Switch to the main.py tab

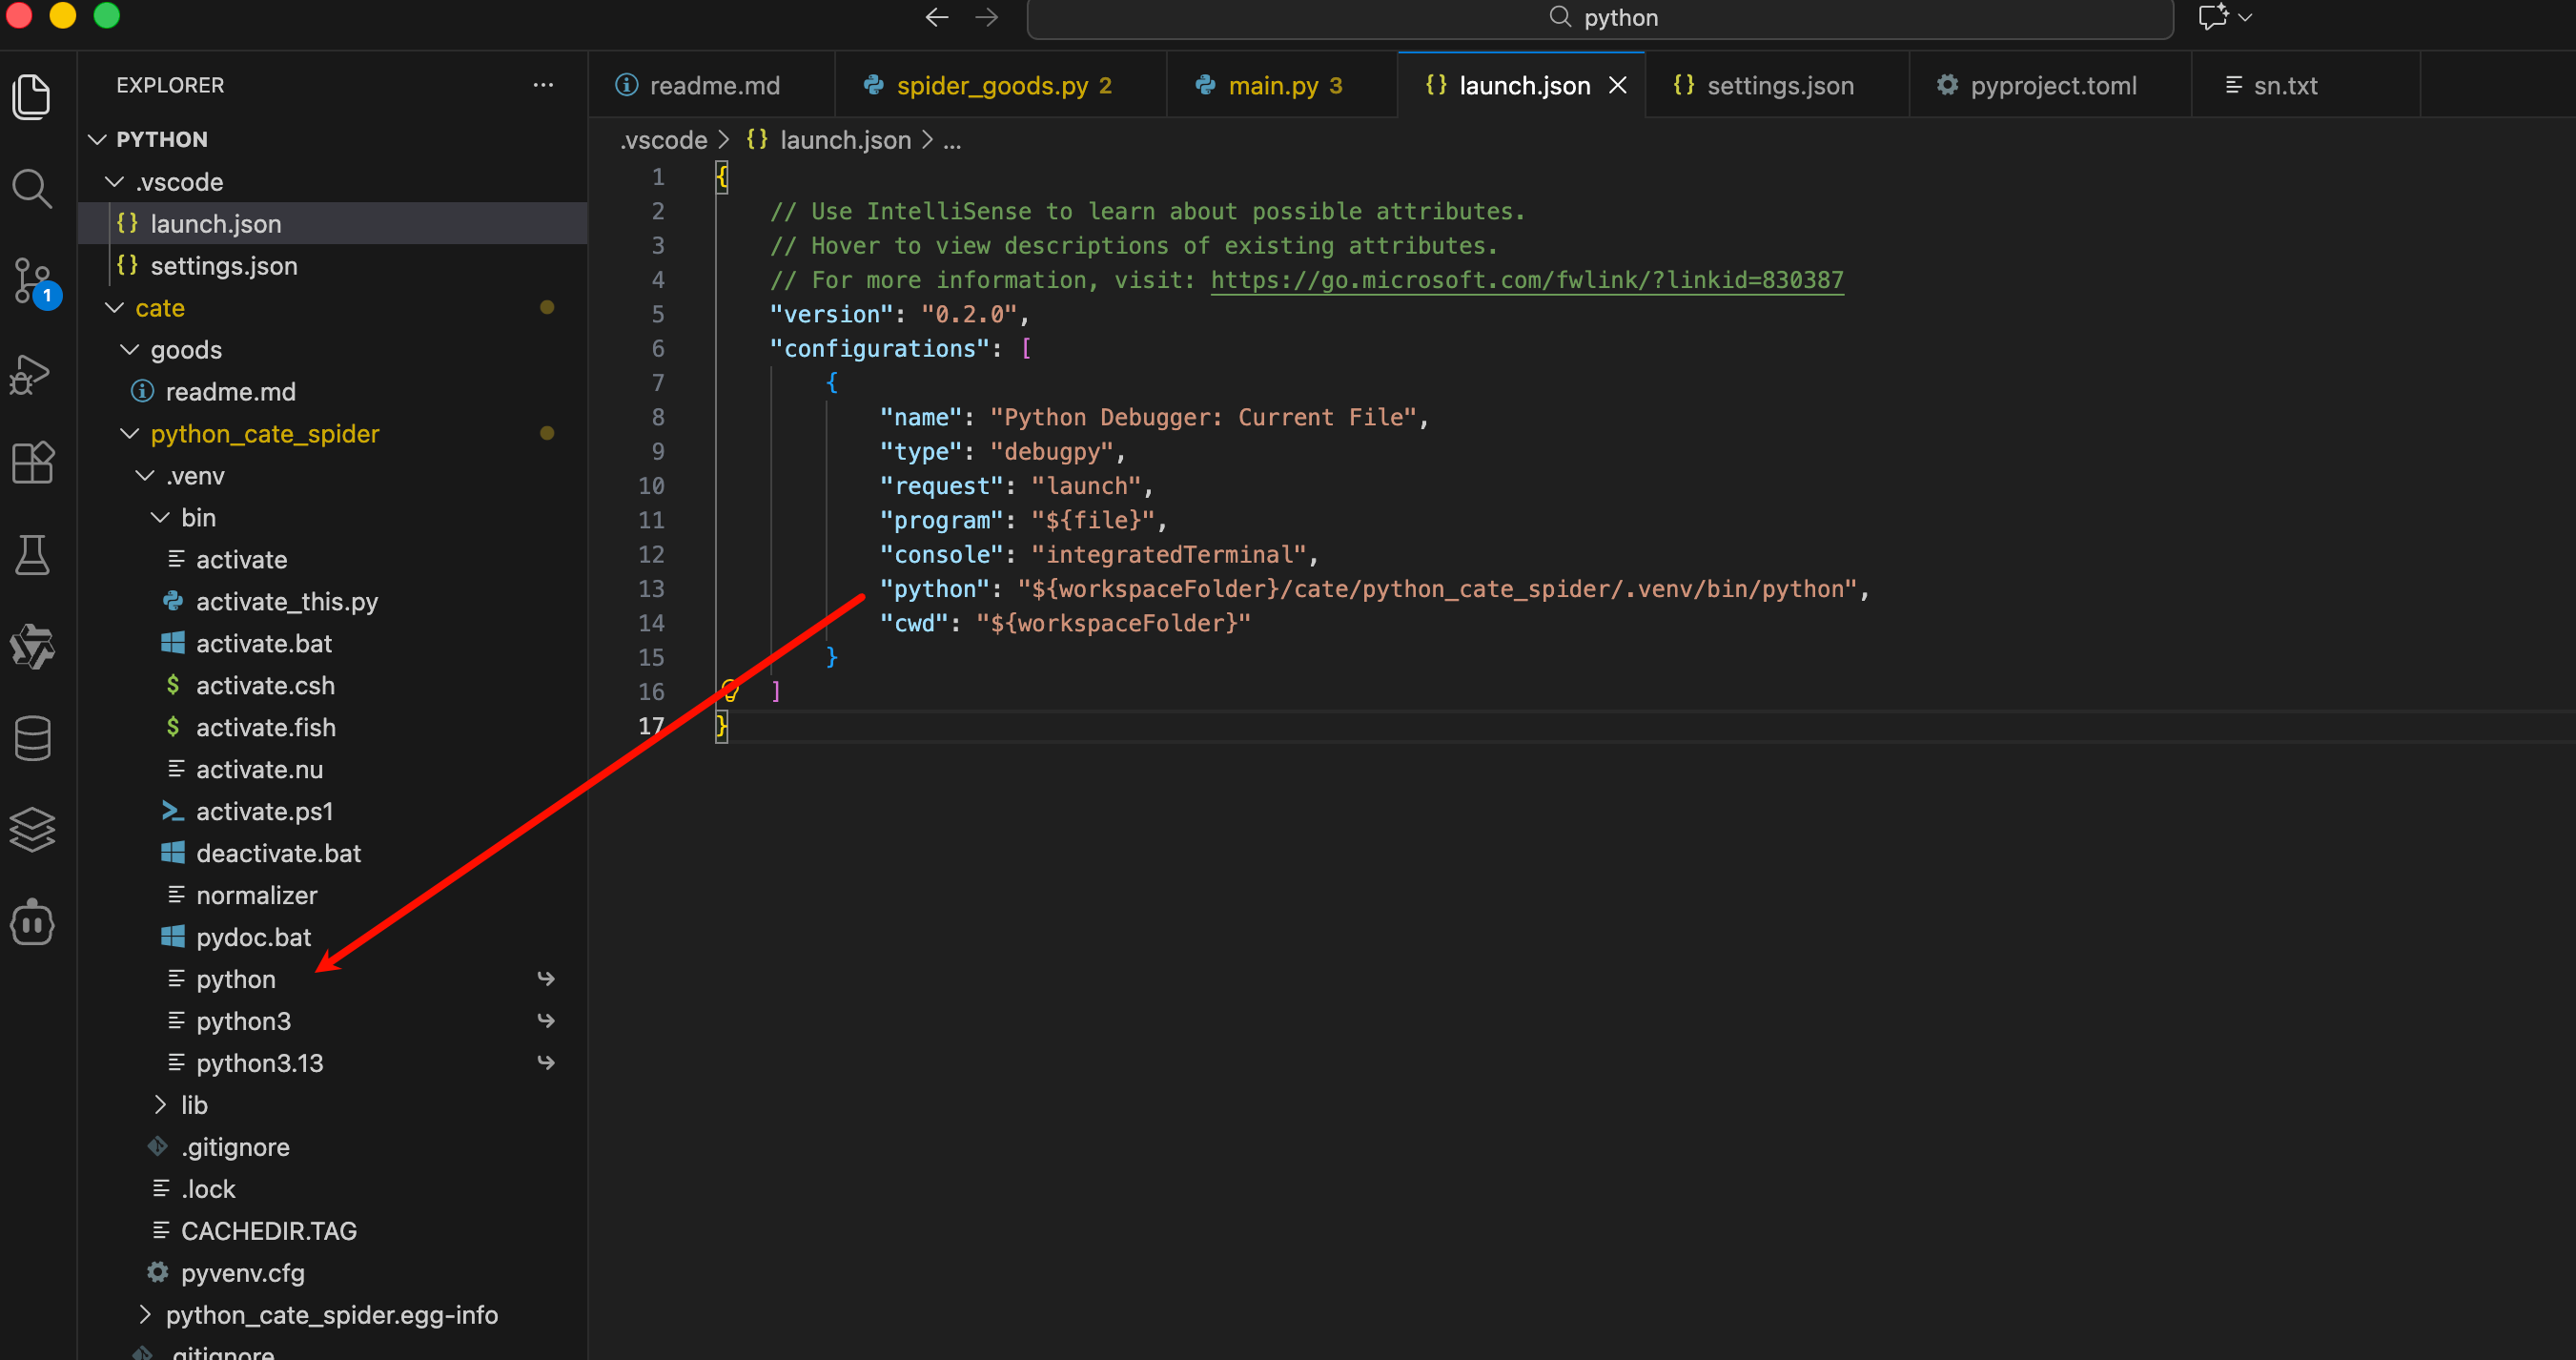pos(1272,86)
